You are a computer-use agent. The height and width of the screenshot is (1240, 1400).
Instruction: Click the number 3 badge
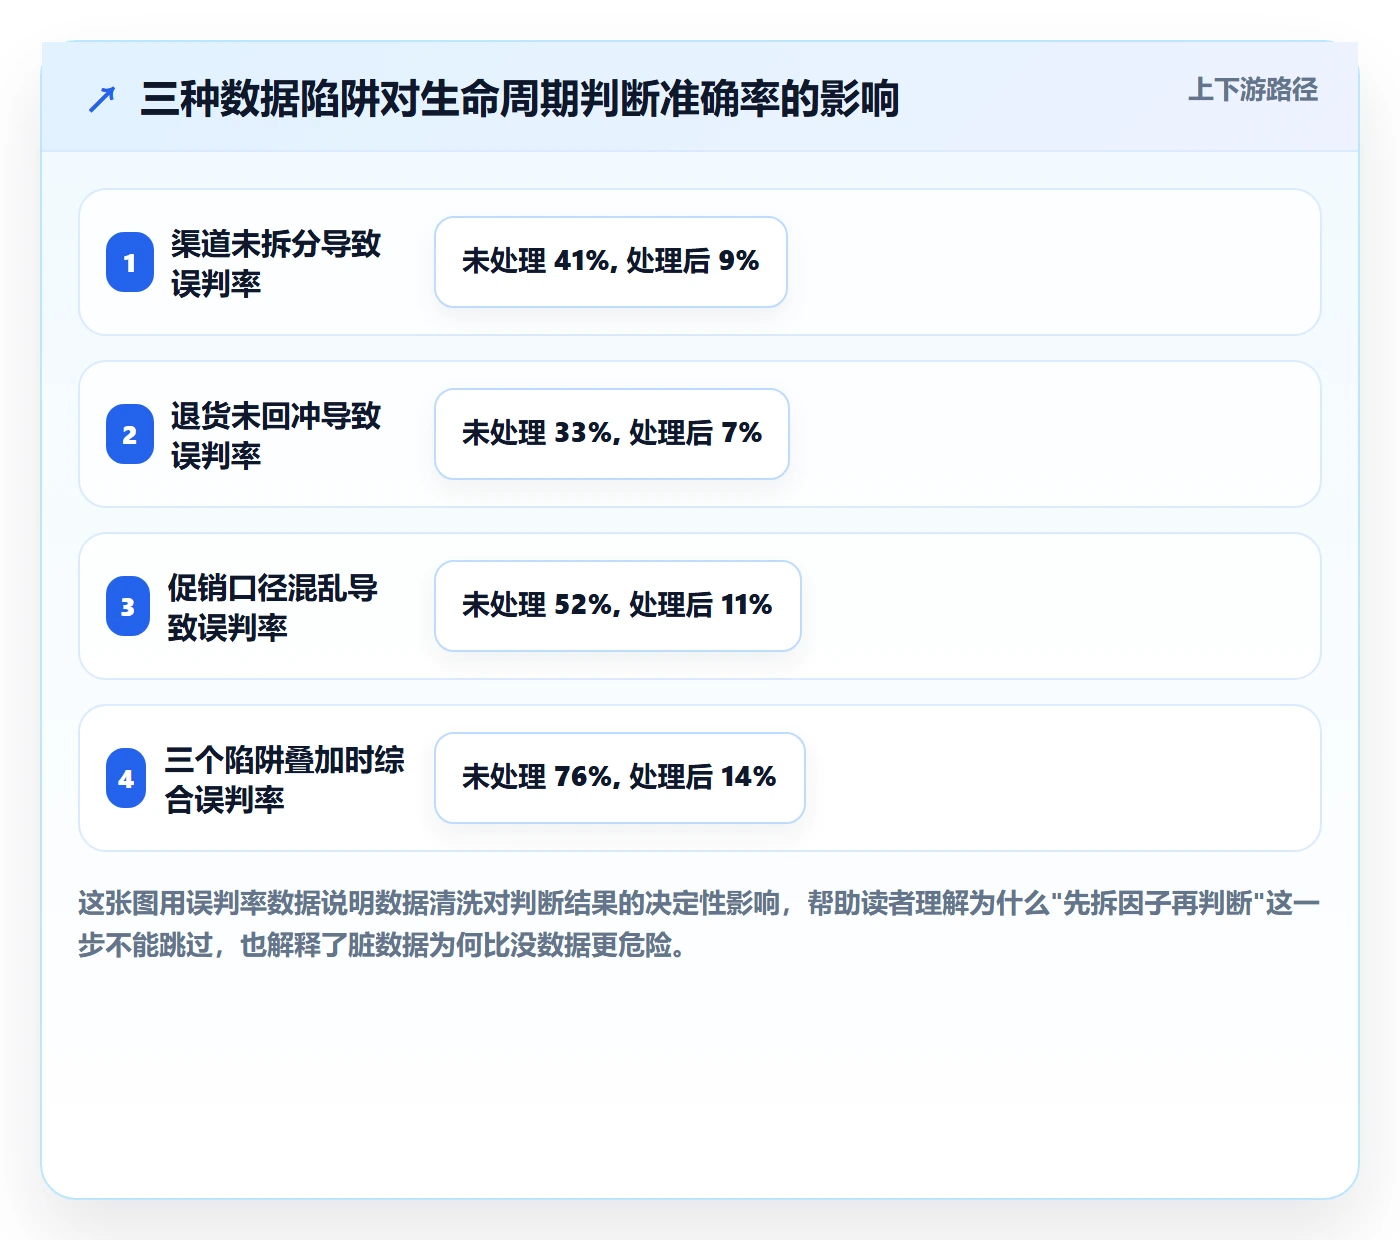pyautogui.click(x=128, y=606)
